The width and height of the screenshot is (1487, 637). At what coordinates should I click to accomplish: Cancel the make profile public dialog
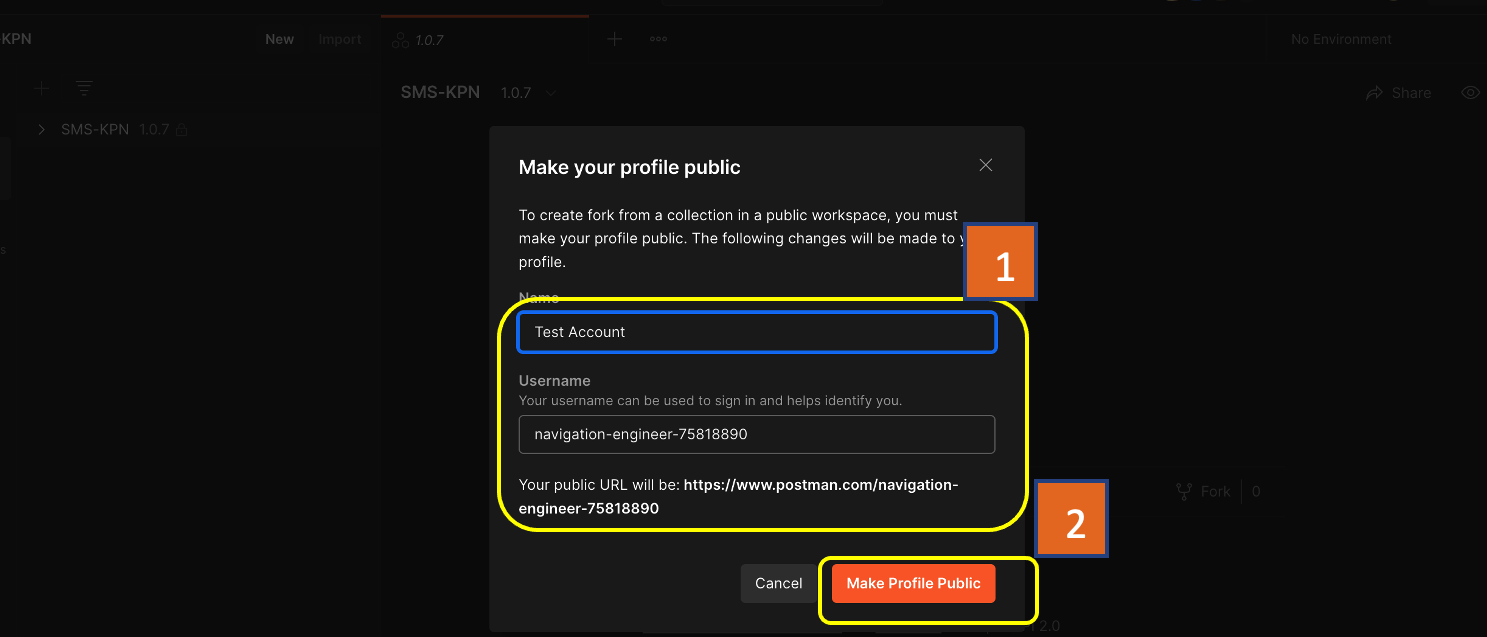778,583
